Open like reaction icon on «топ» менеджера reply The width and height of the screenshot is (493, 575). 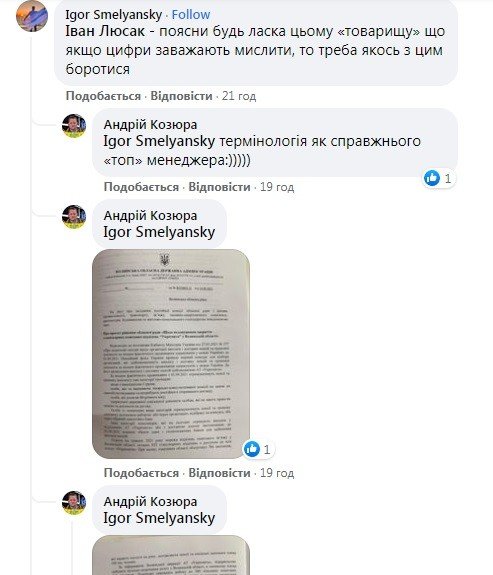click(x=432, y=179)
